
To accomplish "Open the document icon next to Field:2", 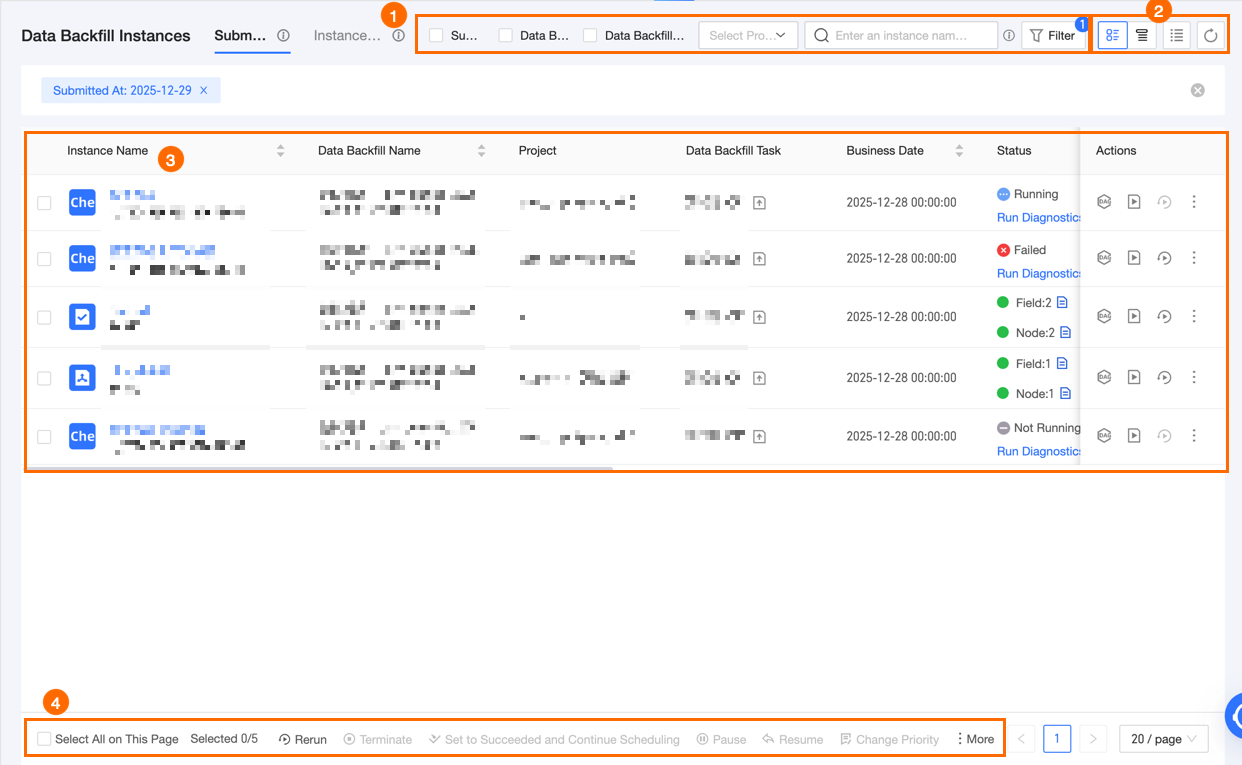I will [1062, 302].
